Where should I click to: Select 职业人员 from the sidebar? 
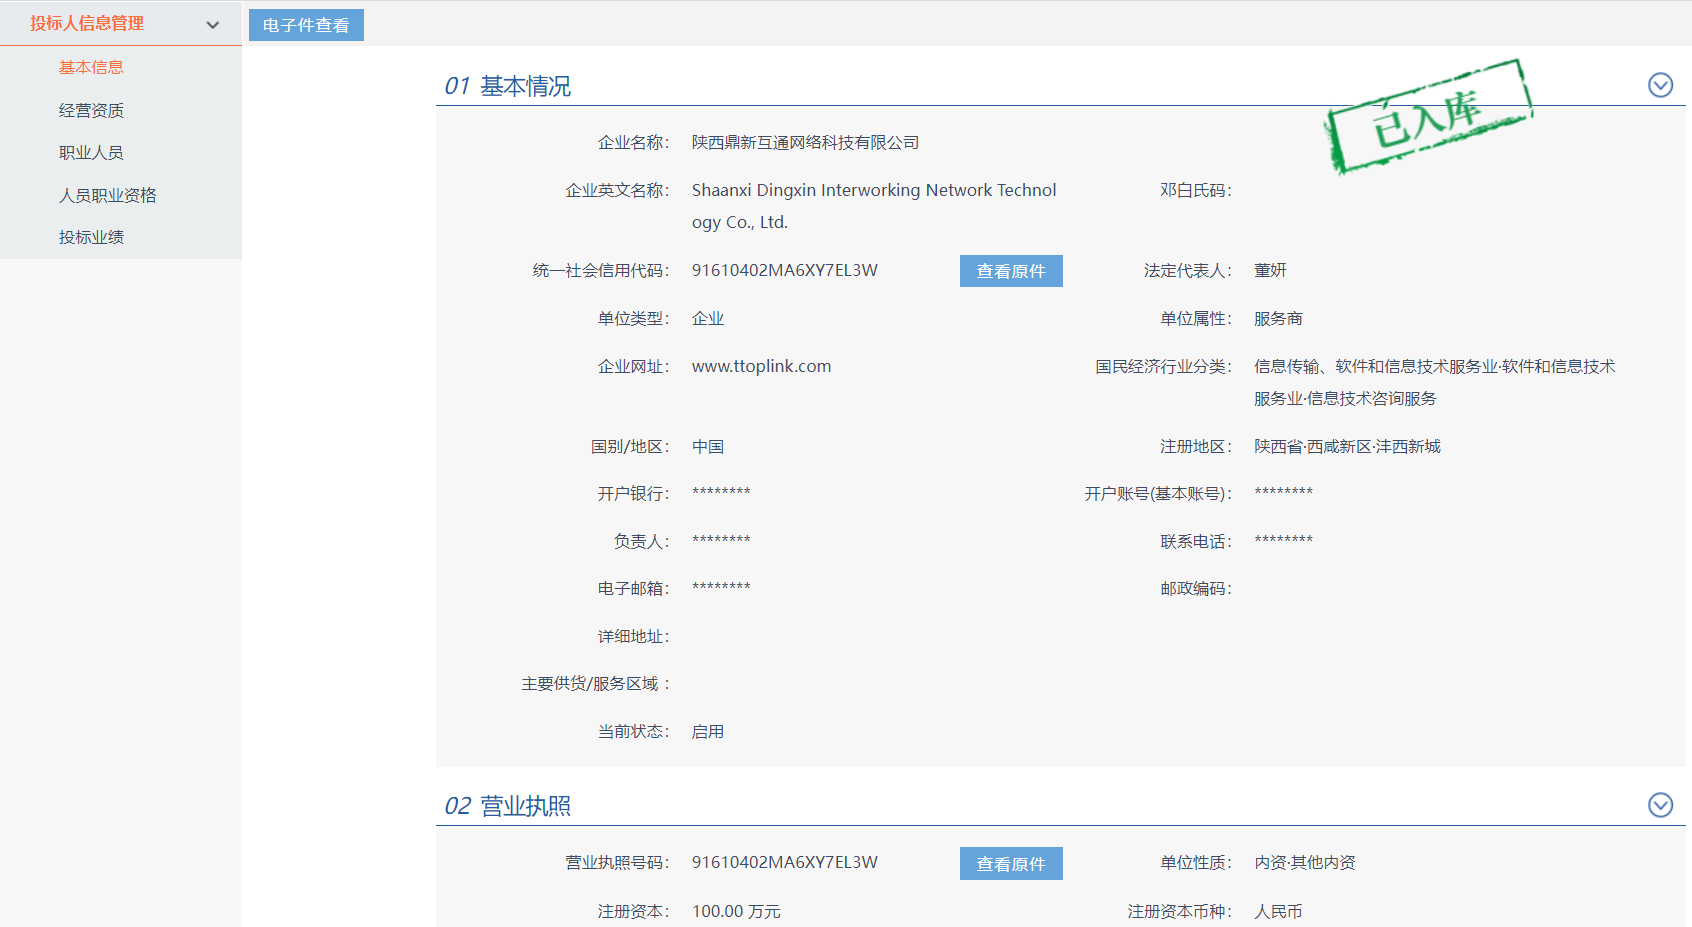coord(91,152)
